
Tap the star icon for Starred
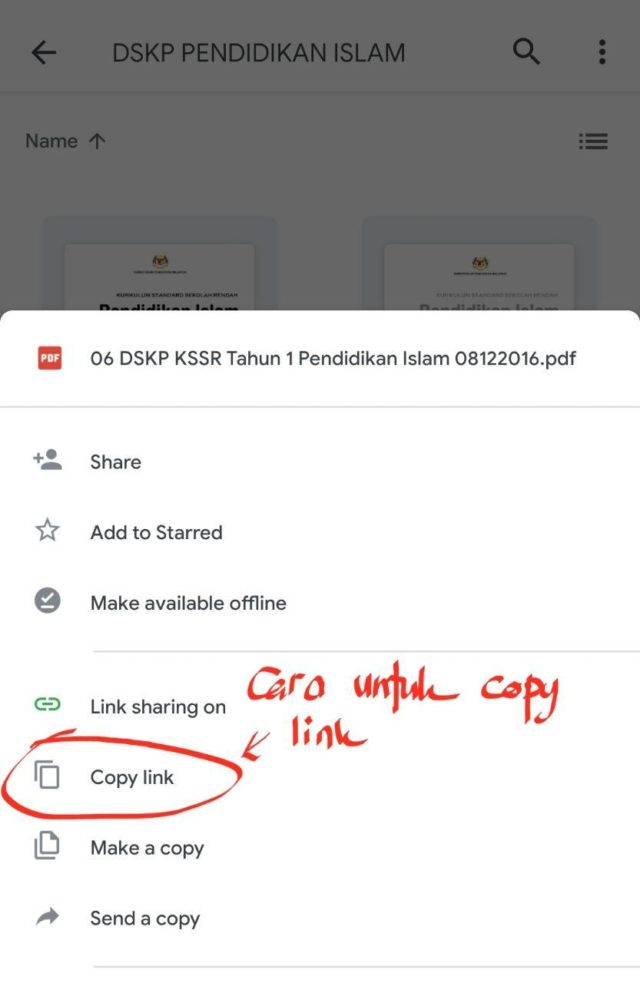[48, 531]
